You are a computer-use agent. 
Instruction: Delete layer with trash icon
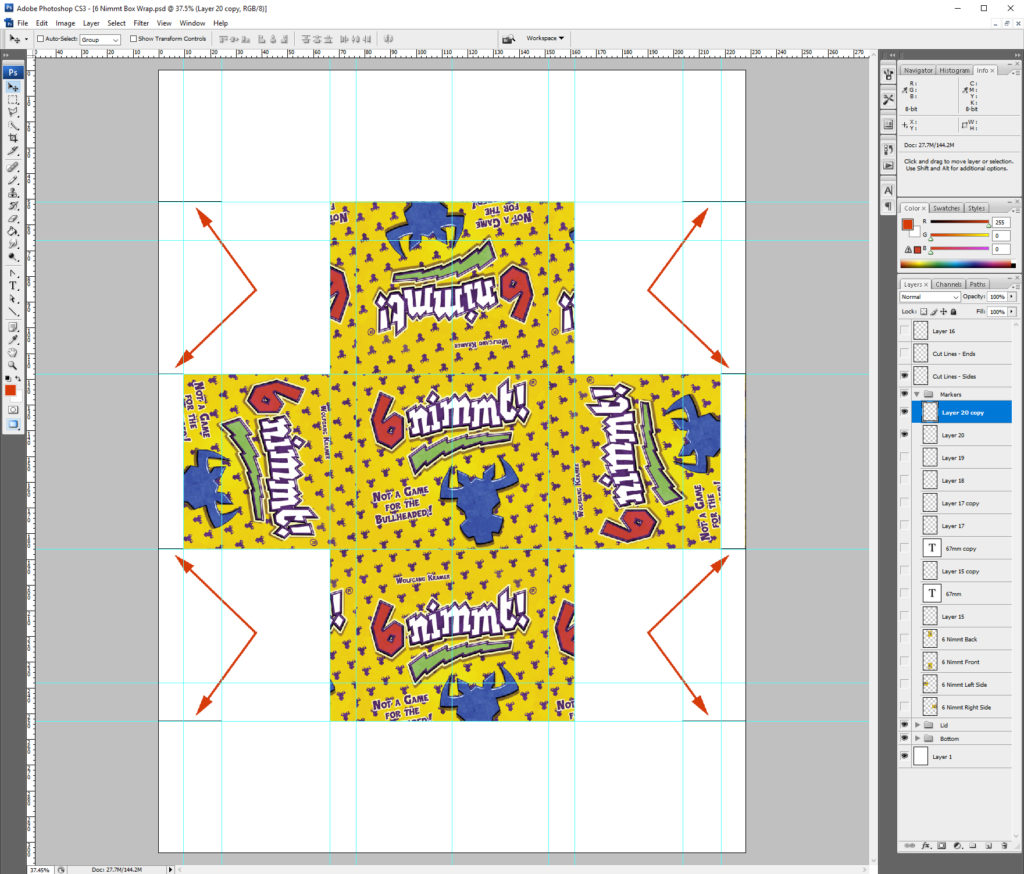(x=1004, y=845)
